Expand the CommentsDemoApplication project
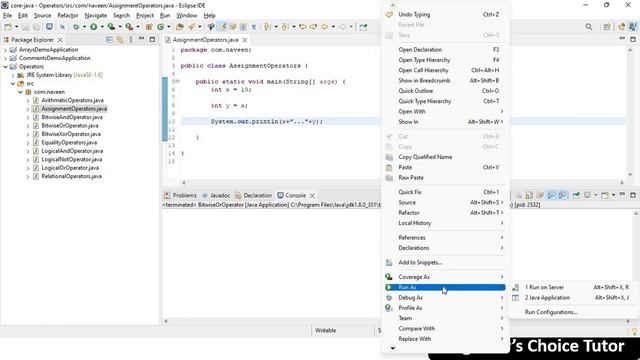The image size is (640, 360). [x=5, y=58]
